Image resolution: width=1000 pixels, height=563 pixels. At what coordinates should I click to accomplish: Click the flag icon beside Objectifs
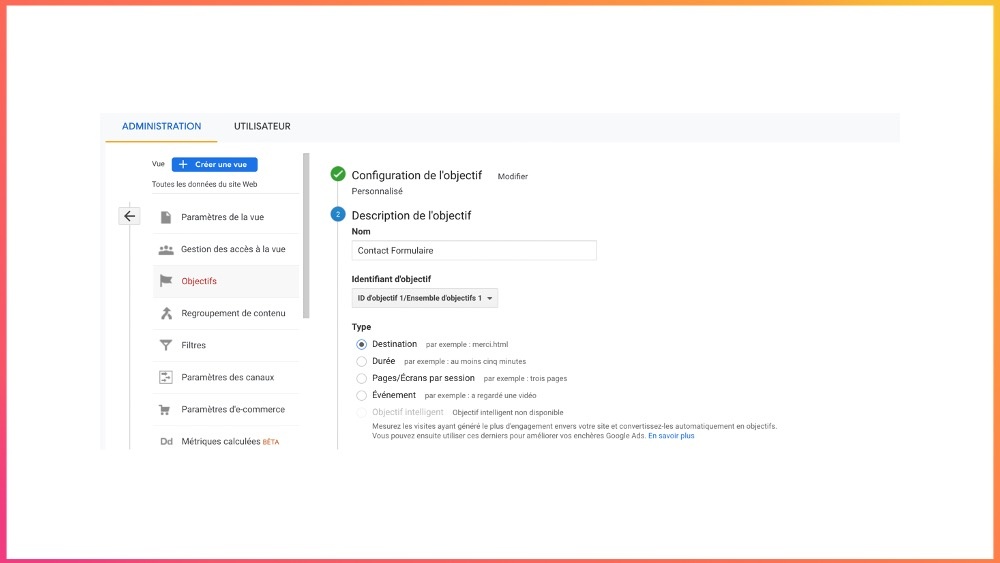click(x=166, y=281)
